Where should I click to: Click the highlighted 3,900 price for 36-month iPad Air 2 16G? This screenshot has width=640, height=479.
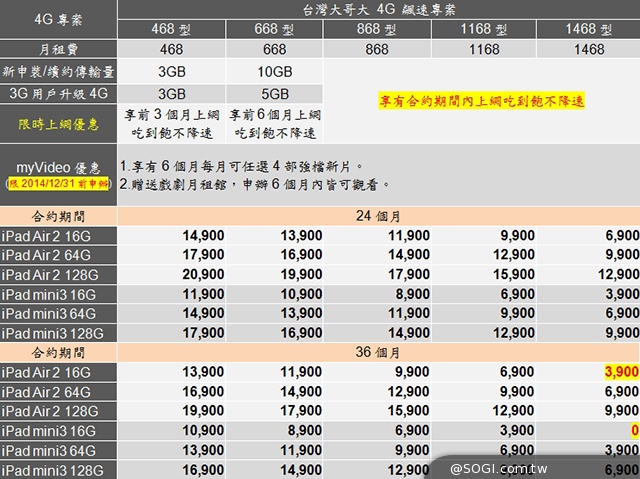622,372
